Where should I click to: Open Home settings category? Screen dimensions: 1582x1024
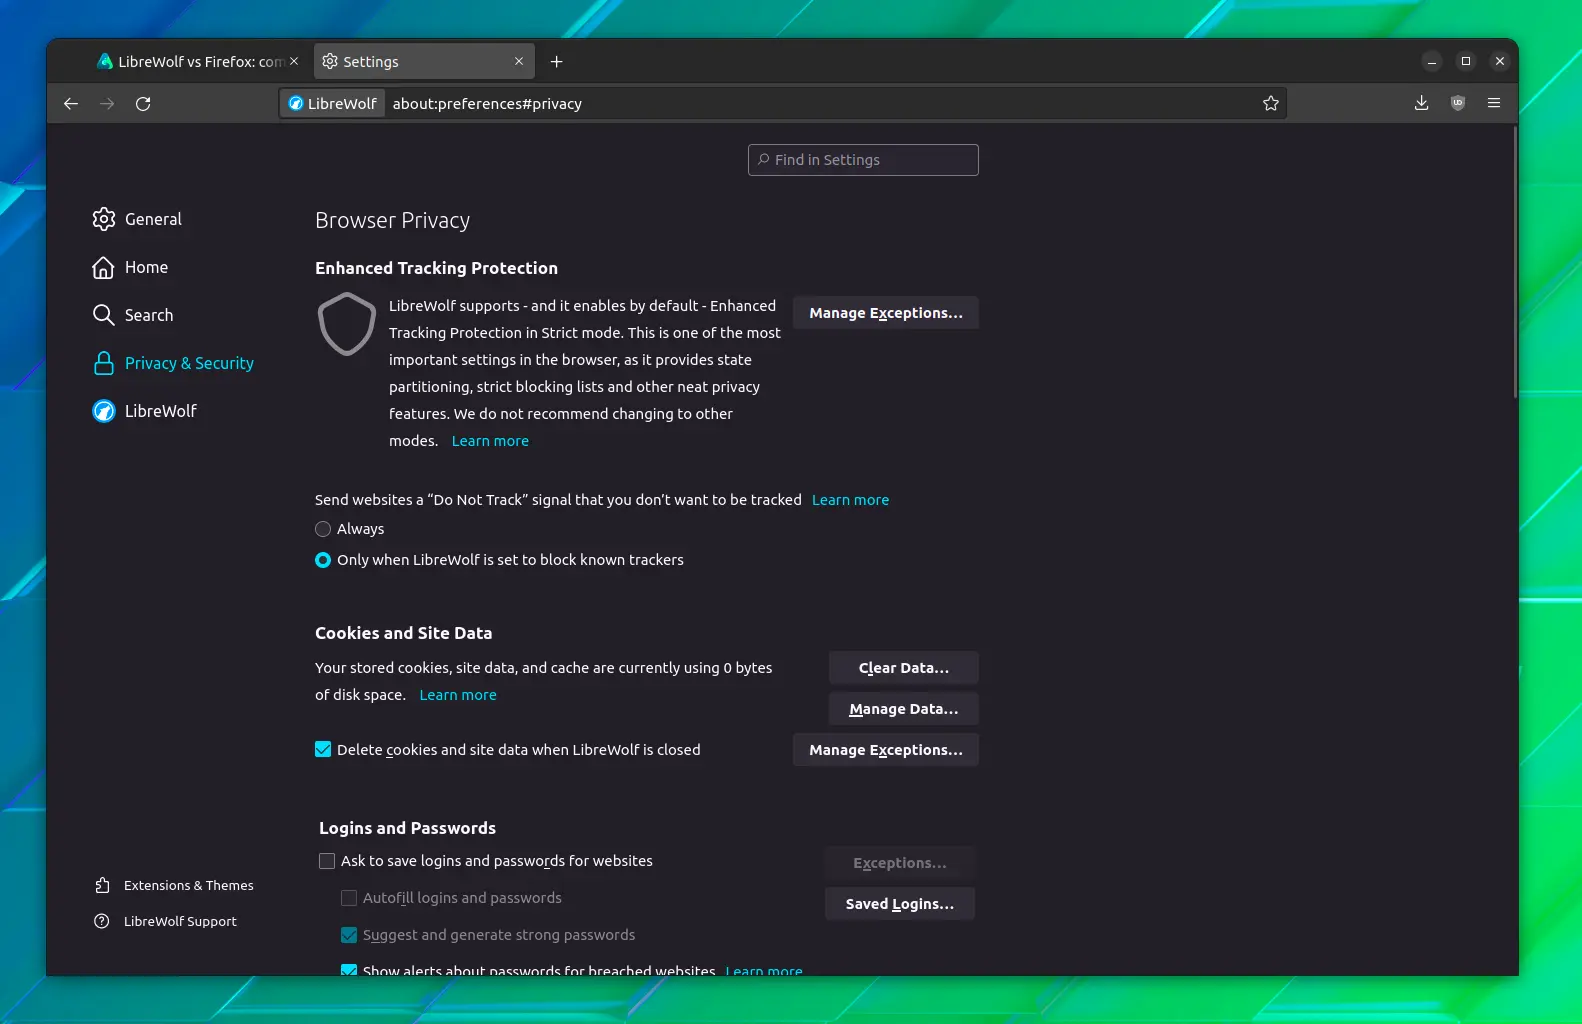(130, 267)
